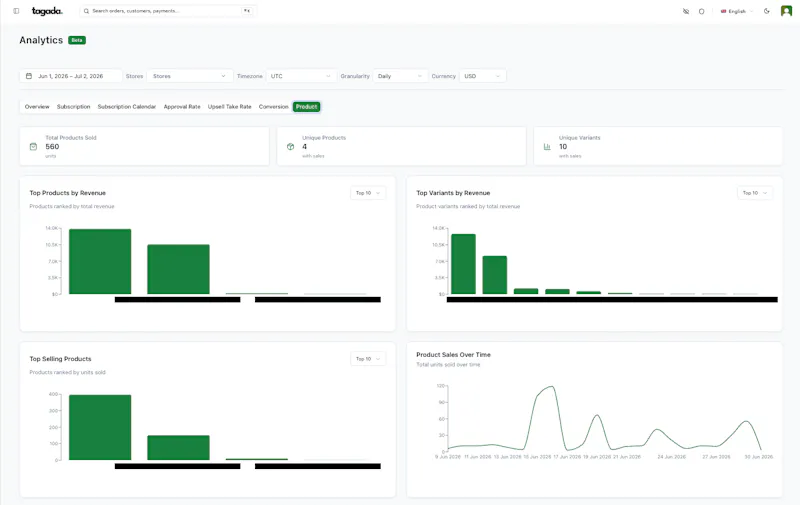Toggle the hidden-eye privacy icon

click(686, 11)
